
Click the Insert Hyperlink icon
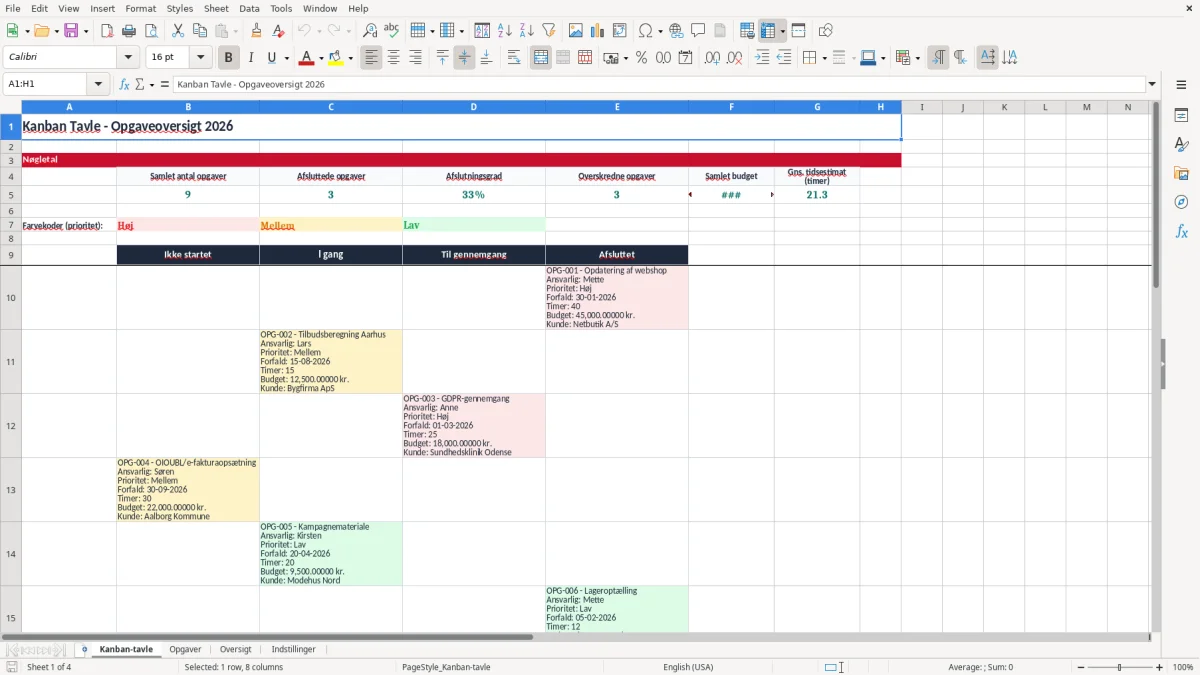(676, 31)
